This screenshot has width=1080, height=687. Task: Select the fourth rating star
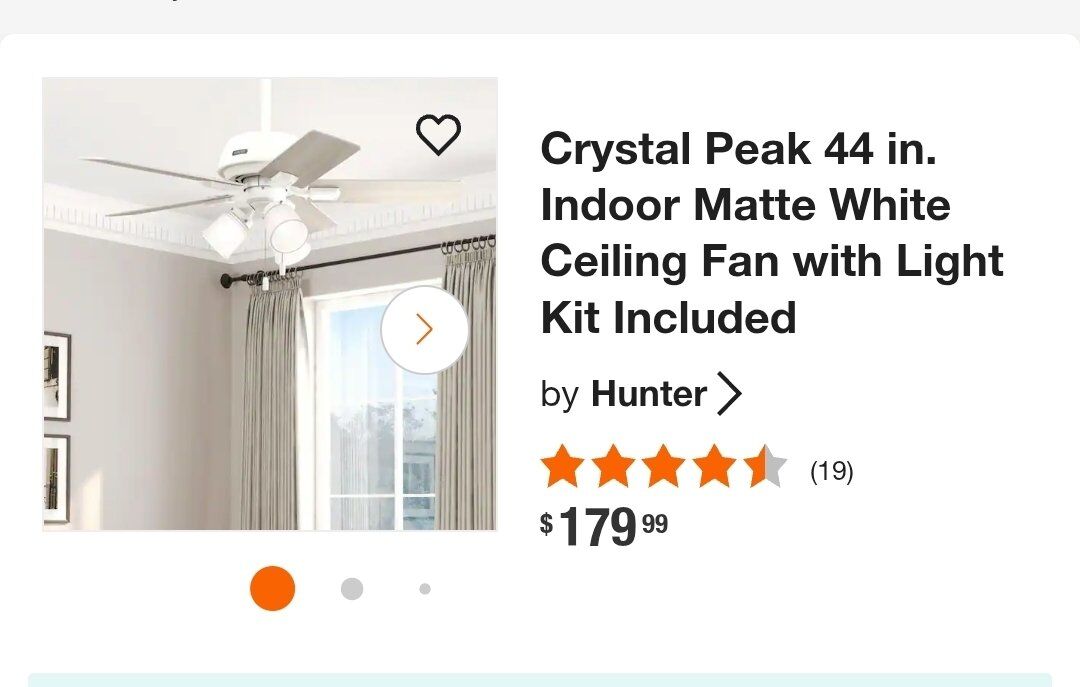pos(715,467)
